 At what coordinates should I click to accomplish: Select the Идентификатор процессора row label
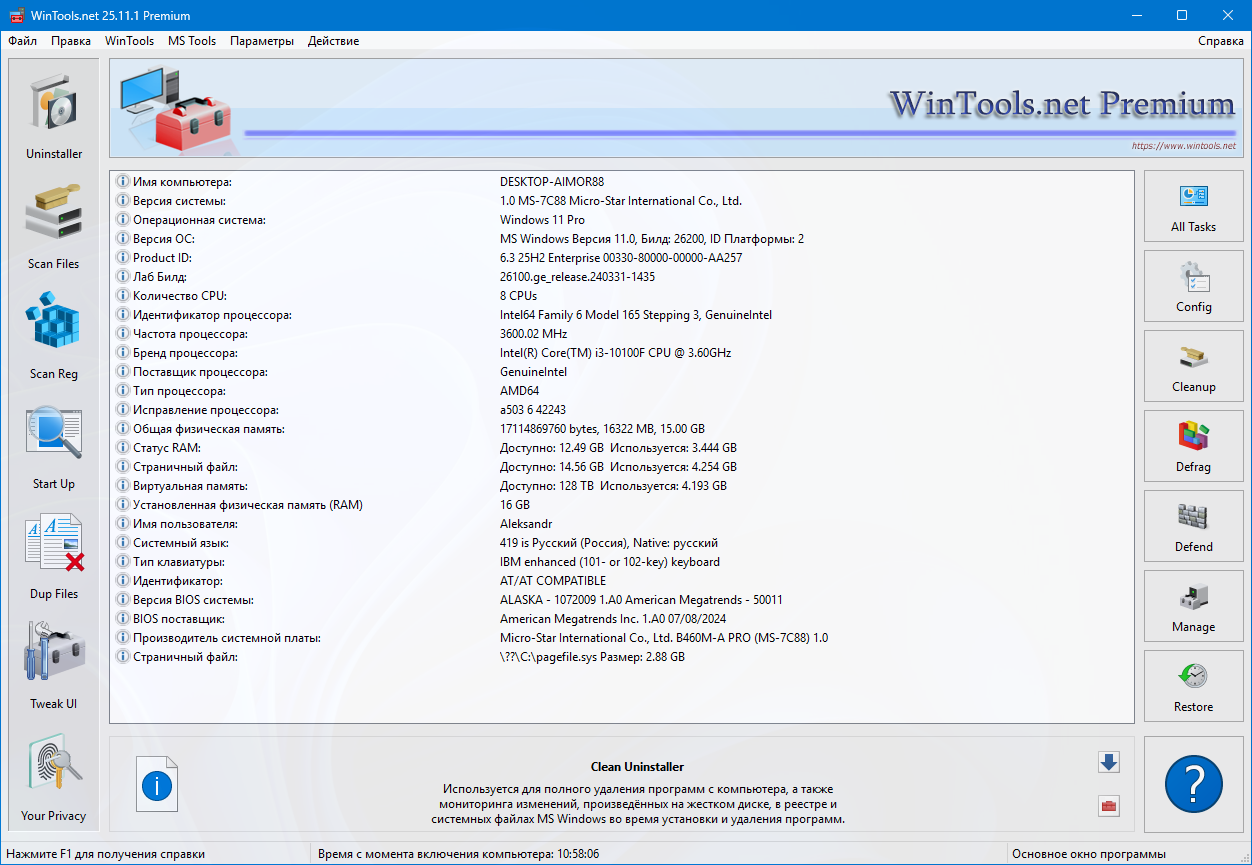coord(212,315)
